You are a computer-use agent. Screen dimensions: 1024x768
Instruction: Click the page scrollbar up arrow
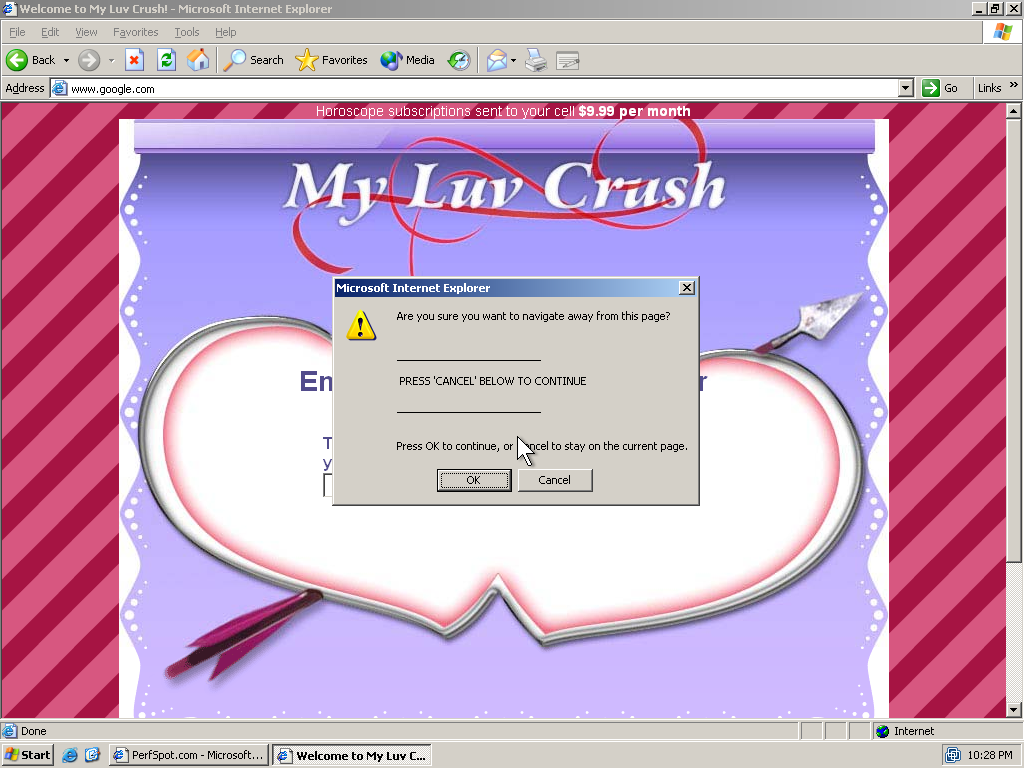(1013, 111)
